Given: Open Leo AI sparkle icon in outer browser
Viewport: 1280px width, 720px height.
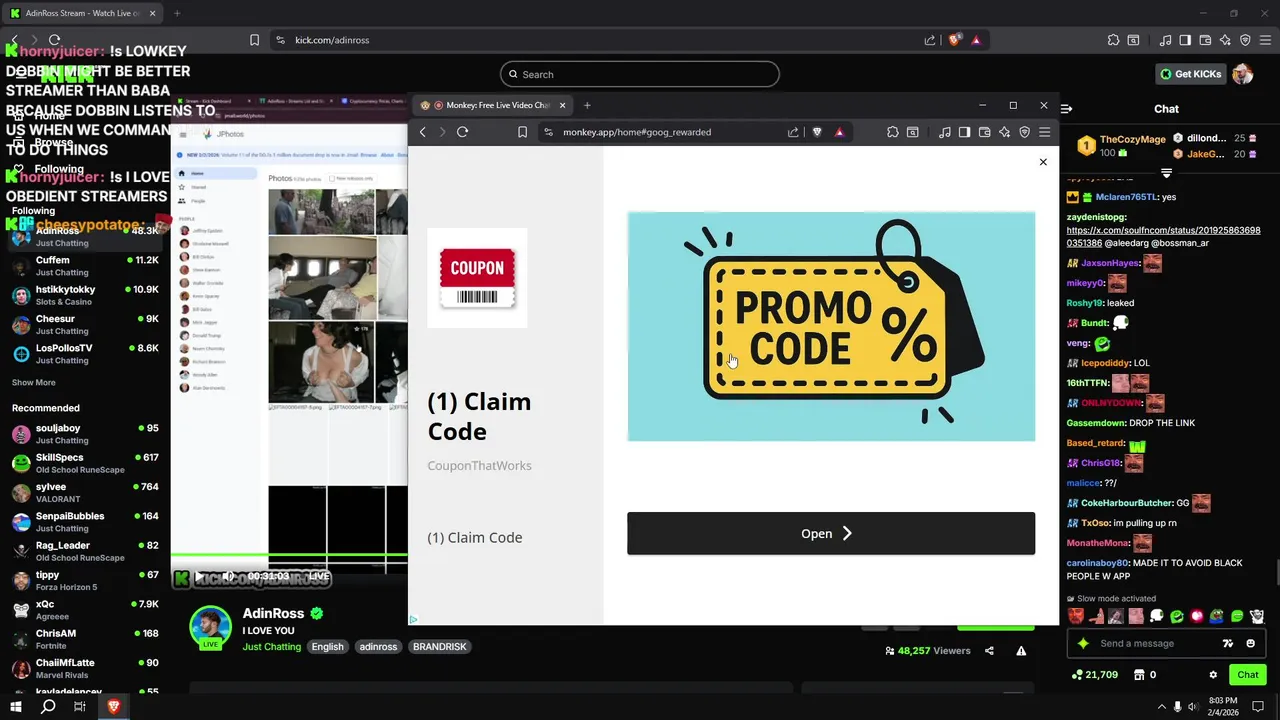Looking at the screenshot, I should point(1225,40).
